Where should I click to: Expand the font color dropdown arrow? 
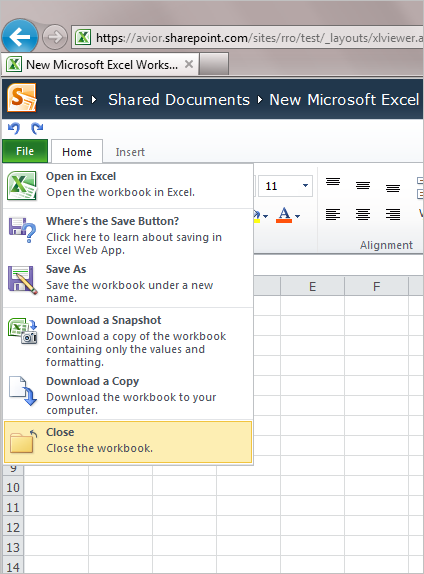(297, 216)
